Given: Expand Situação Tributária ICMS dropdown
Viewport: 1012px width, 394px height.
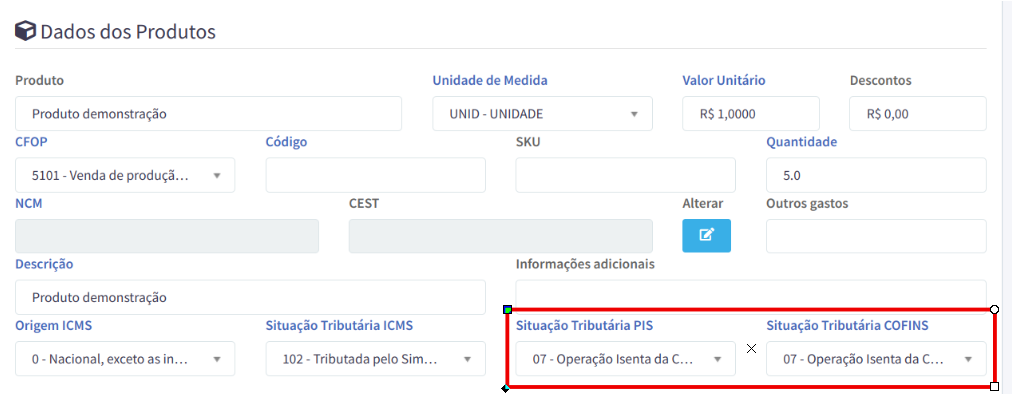Looking at the screenshot, I should (x=376, y=358).
